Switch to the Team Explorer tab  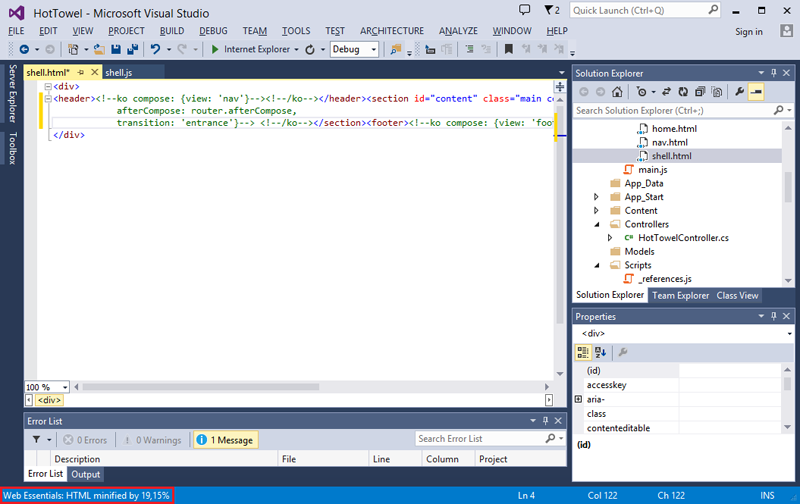pos(680,295)
